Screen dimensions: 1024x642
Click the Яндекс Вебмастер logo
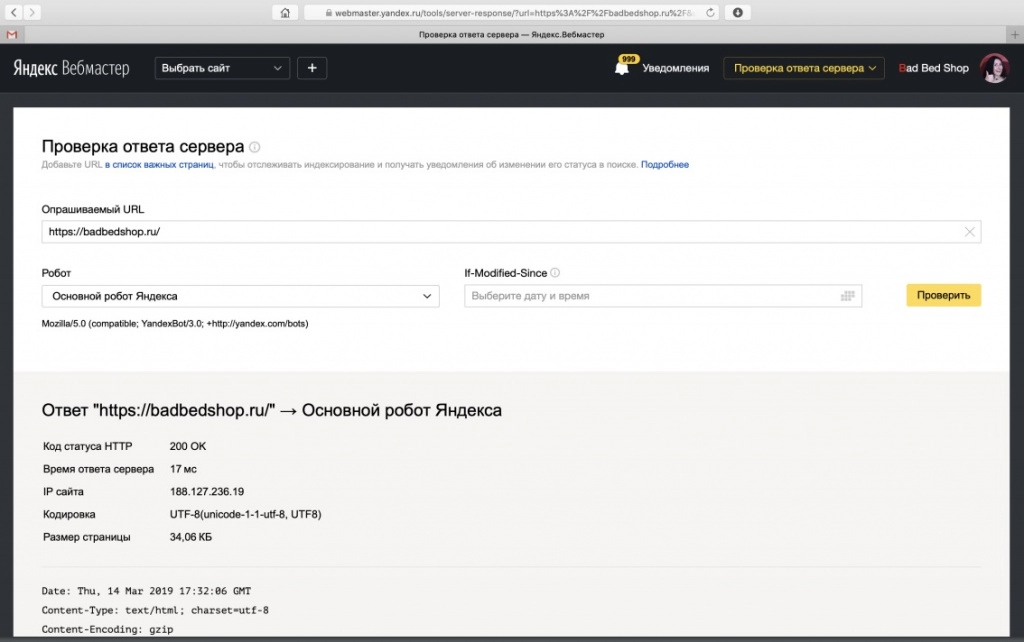[71, 68]
